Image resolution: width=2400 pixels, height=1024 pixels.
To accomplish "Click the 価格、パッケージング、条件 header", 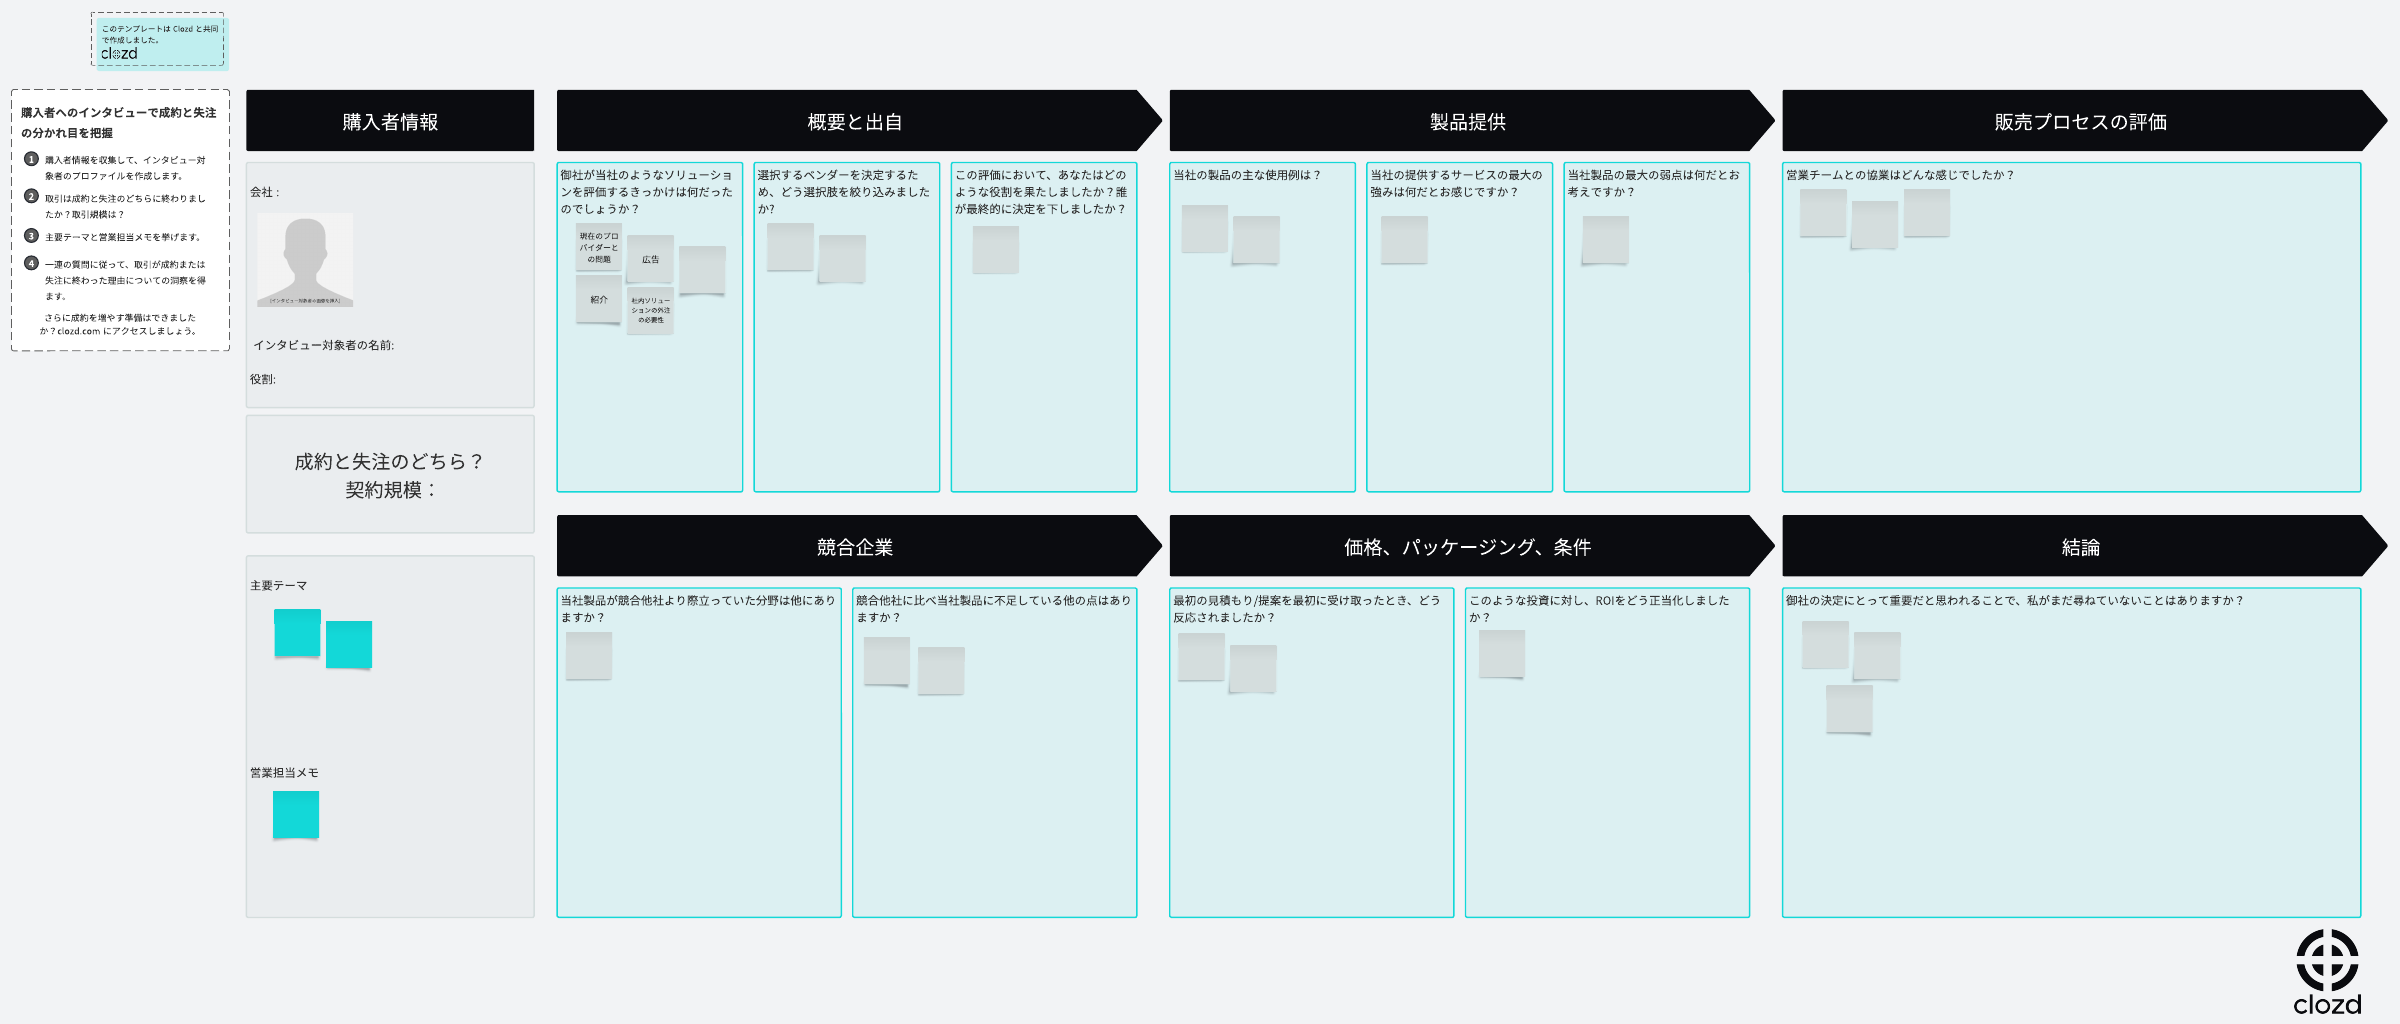I will 1467,547.
